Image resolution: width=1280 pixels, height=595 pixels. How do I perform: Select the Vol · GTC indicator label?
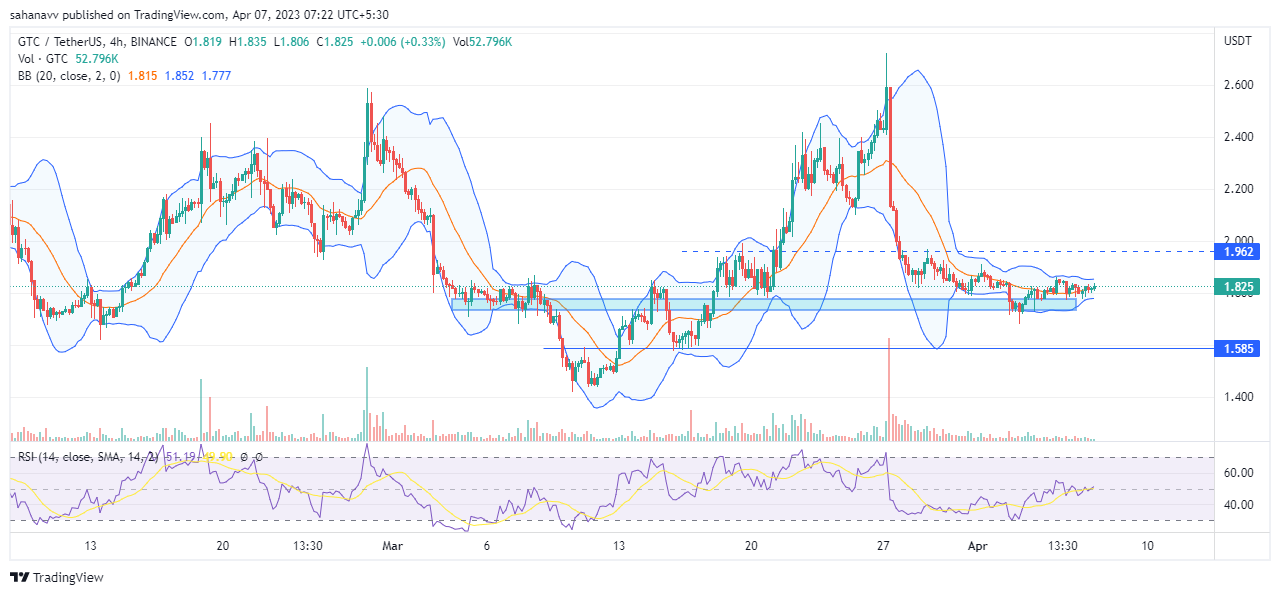pyautogui.click(x=43, y=58)
